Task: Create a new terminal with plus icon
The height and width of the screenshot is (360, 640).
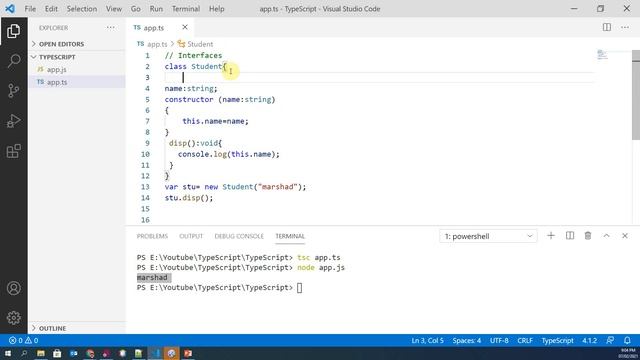Action: 551,236
